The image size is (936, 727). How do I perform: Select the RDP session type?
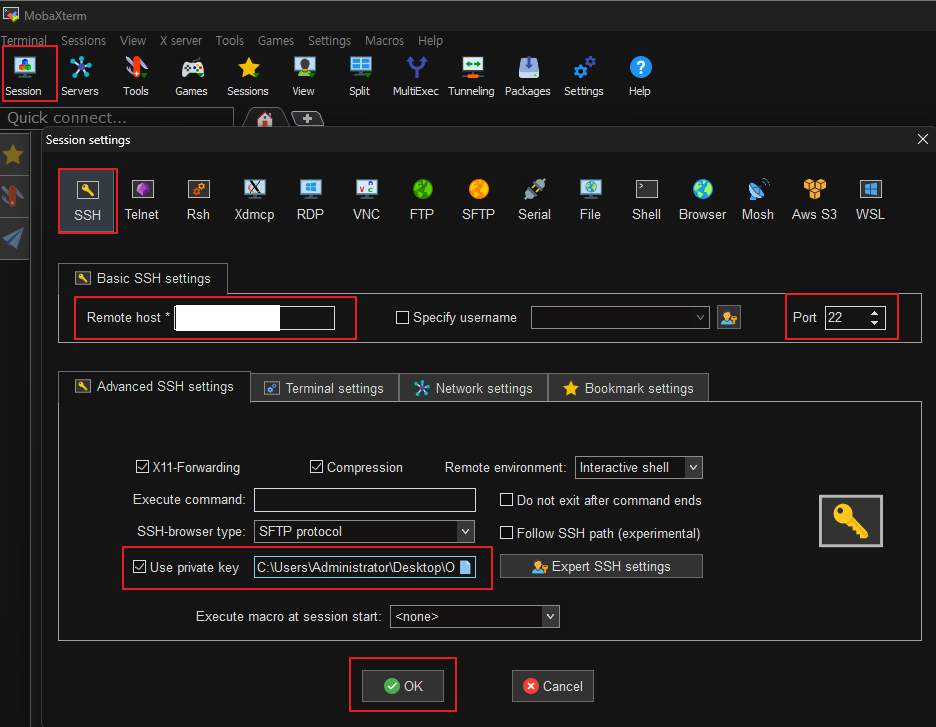310,201
